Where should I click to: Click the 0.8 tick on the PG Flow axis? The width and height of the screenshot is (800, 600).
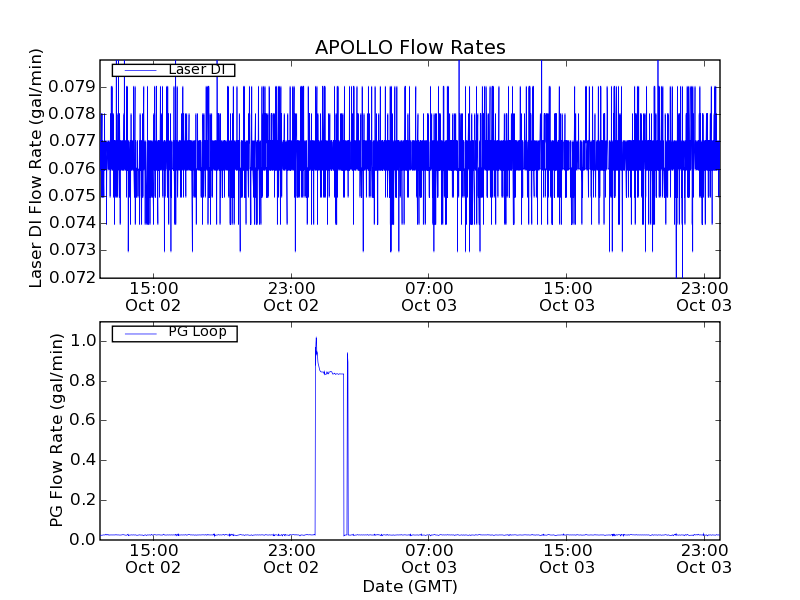[83, 381]
